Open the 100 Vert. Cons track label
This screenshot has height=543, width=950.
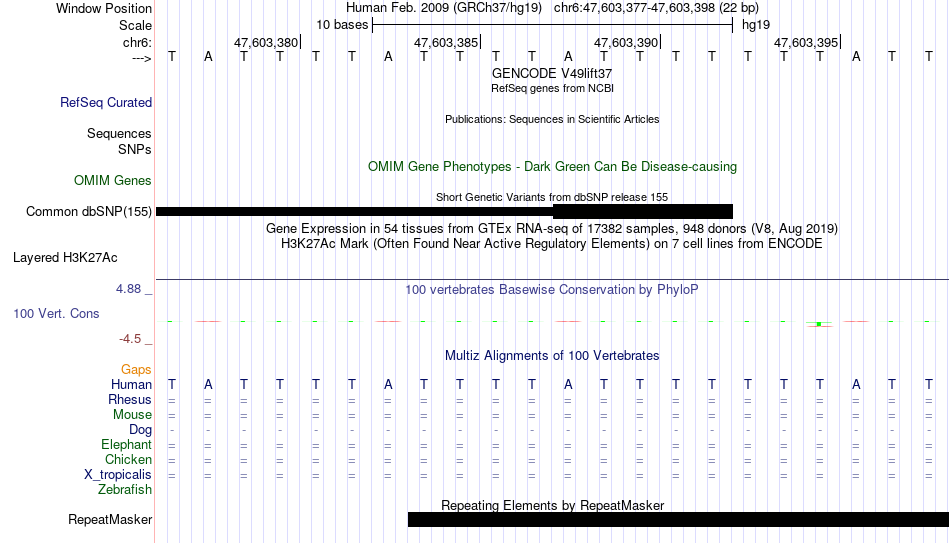(x=56, y=313)
